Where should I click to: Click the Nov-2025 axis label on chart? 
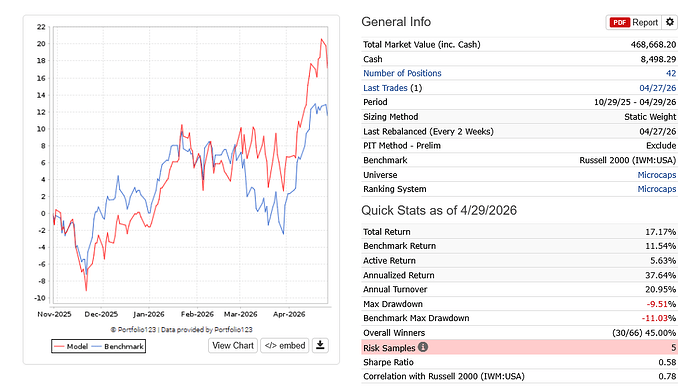pyautogui.click(x=54, y=314)
